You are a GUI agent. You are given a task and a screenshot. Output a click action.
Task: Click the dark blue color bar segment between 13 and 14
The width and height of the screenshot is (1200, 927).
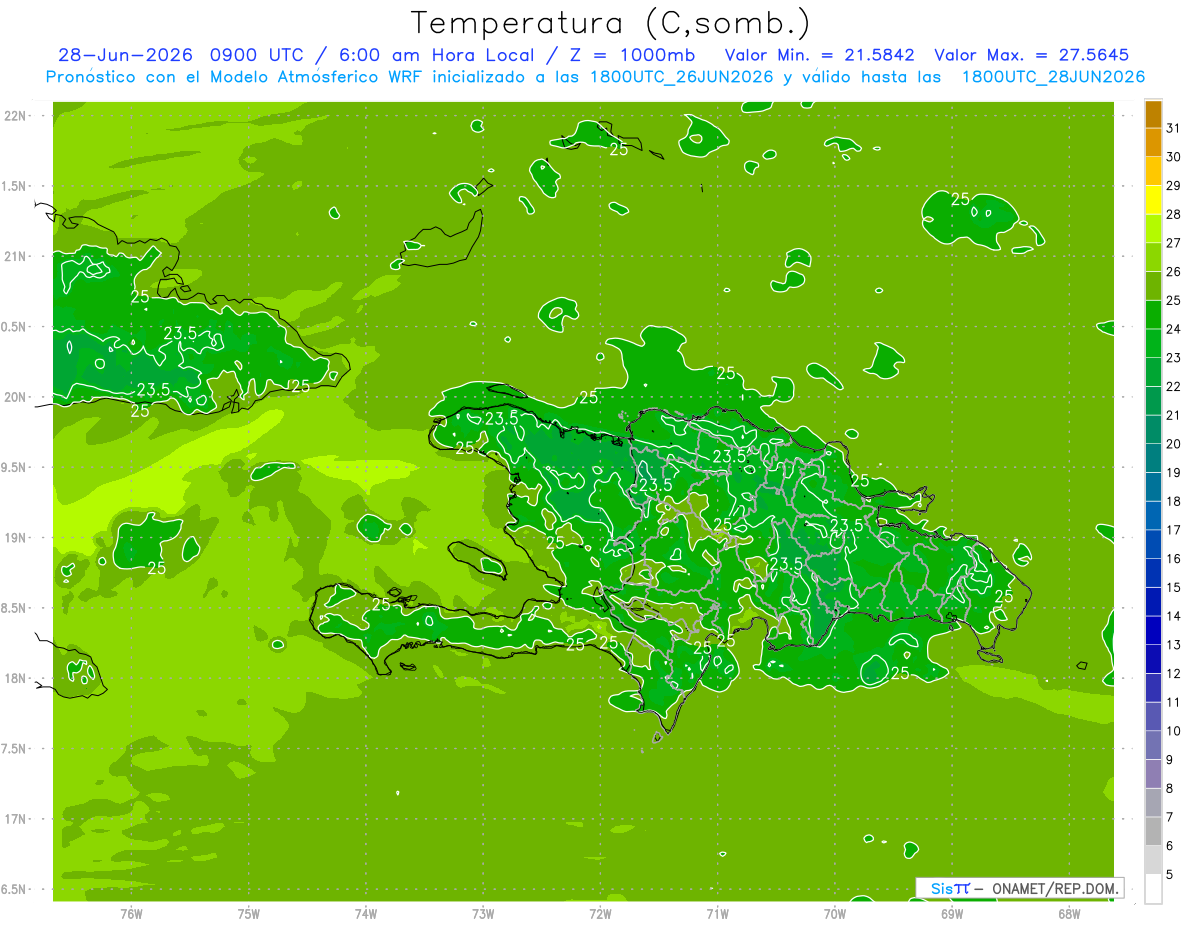pos(1153,631)
